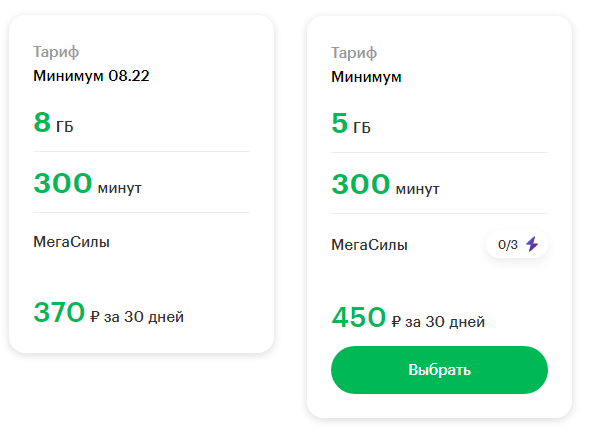Viewport: 589px width, 437px height.
Task: Click 300 минут in the Минимум card
Action: pos(385,184)
